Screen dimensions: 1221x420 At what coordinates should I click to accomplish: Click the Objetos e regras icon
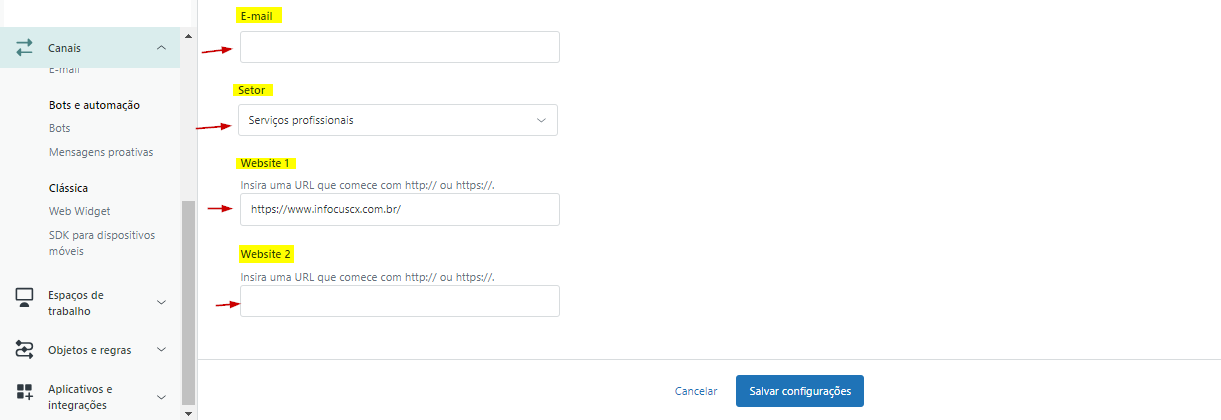[25, 350]
